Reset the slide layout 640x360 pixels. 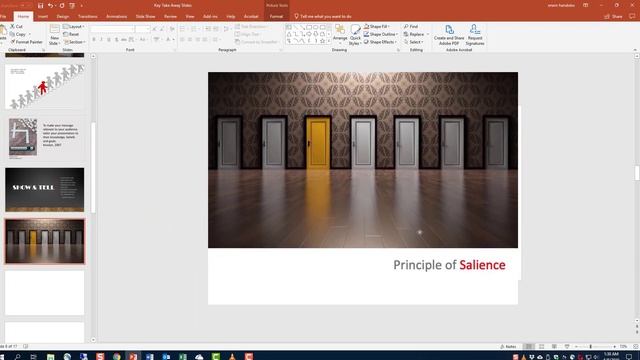[x=71, y=34]
